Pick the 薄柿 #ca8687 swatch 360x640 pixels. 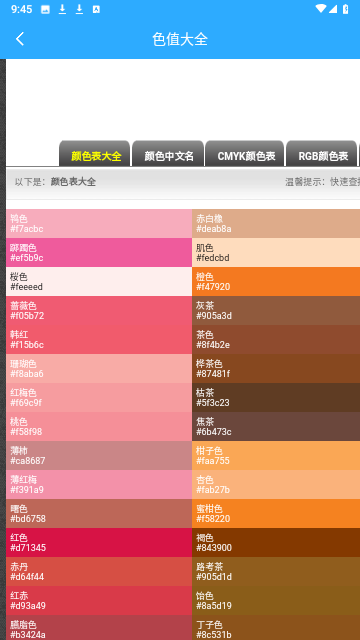[99, 456]
